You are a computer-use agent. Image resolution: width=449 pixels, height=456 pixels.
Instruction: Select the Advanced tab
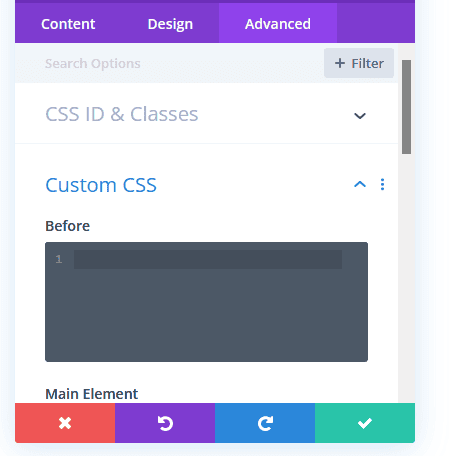[x=278, y=24]
